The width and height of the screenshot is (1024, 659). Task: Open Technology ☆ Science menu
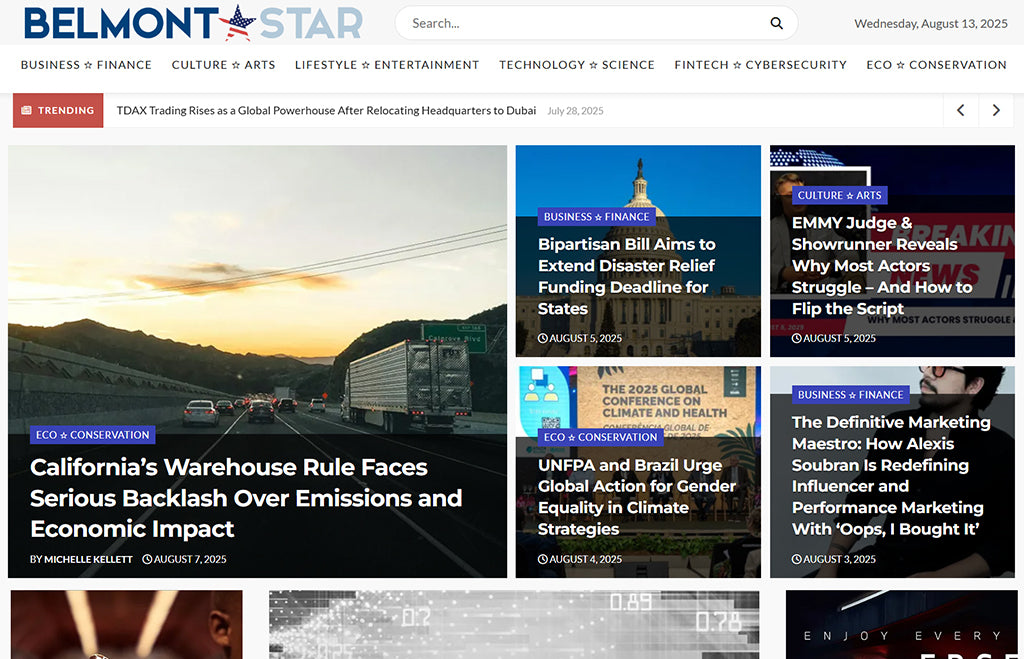coord(577,65)
